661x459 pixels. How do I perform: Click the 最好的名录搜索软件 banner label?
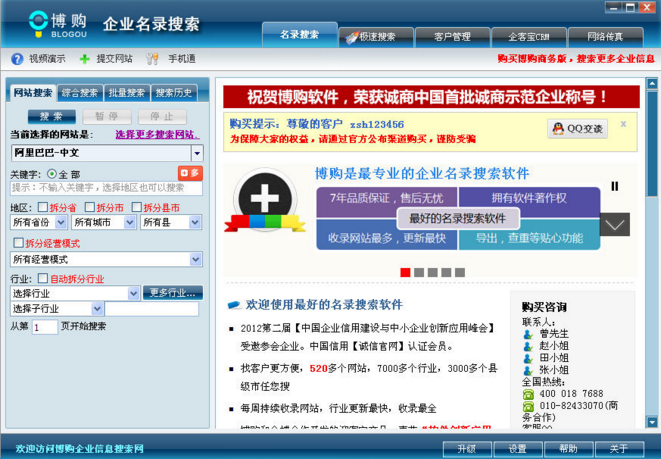tap(458, 218)
